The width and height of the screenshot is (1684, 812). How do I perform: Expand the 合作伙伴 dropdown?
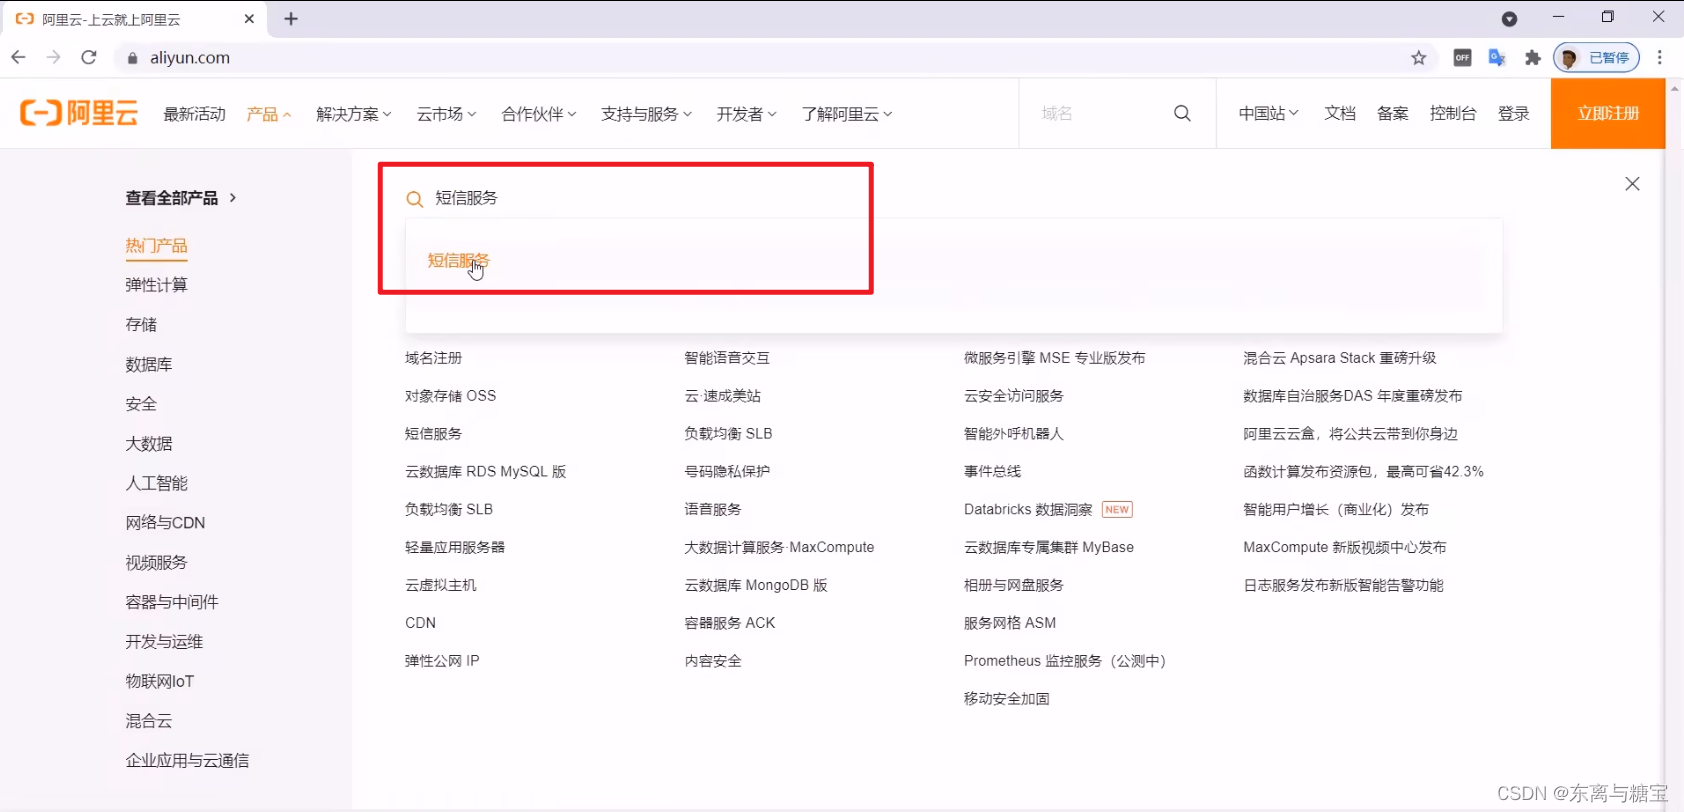click(x=539, y=114)
